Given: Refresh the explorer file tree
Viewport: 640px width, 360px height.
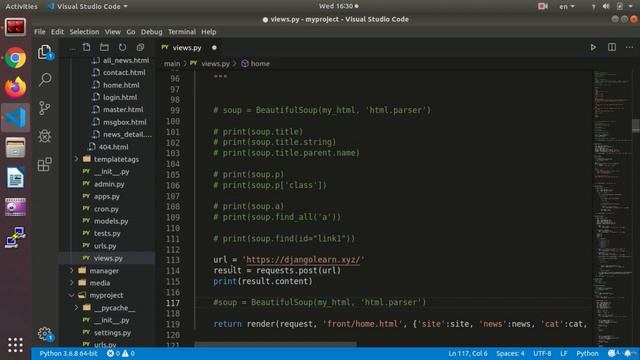Looking at the screenshot, I should tap(122, 47).
